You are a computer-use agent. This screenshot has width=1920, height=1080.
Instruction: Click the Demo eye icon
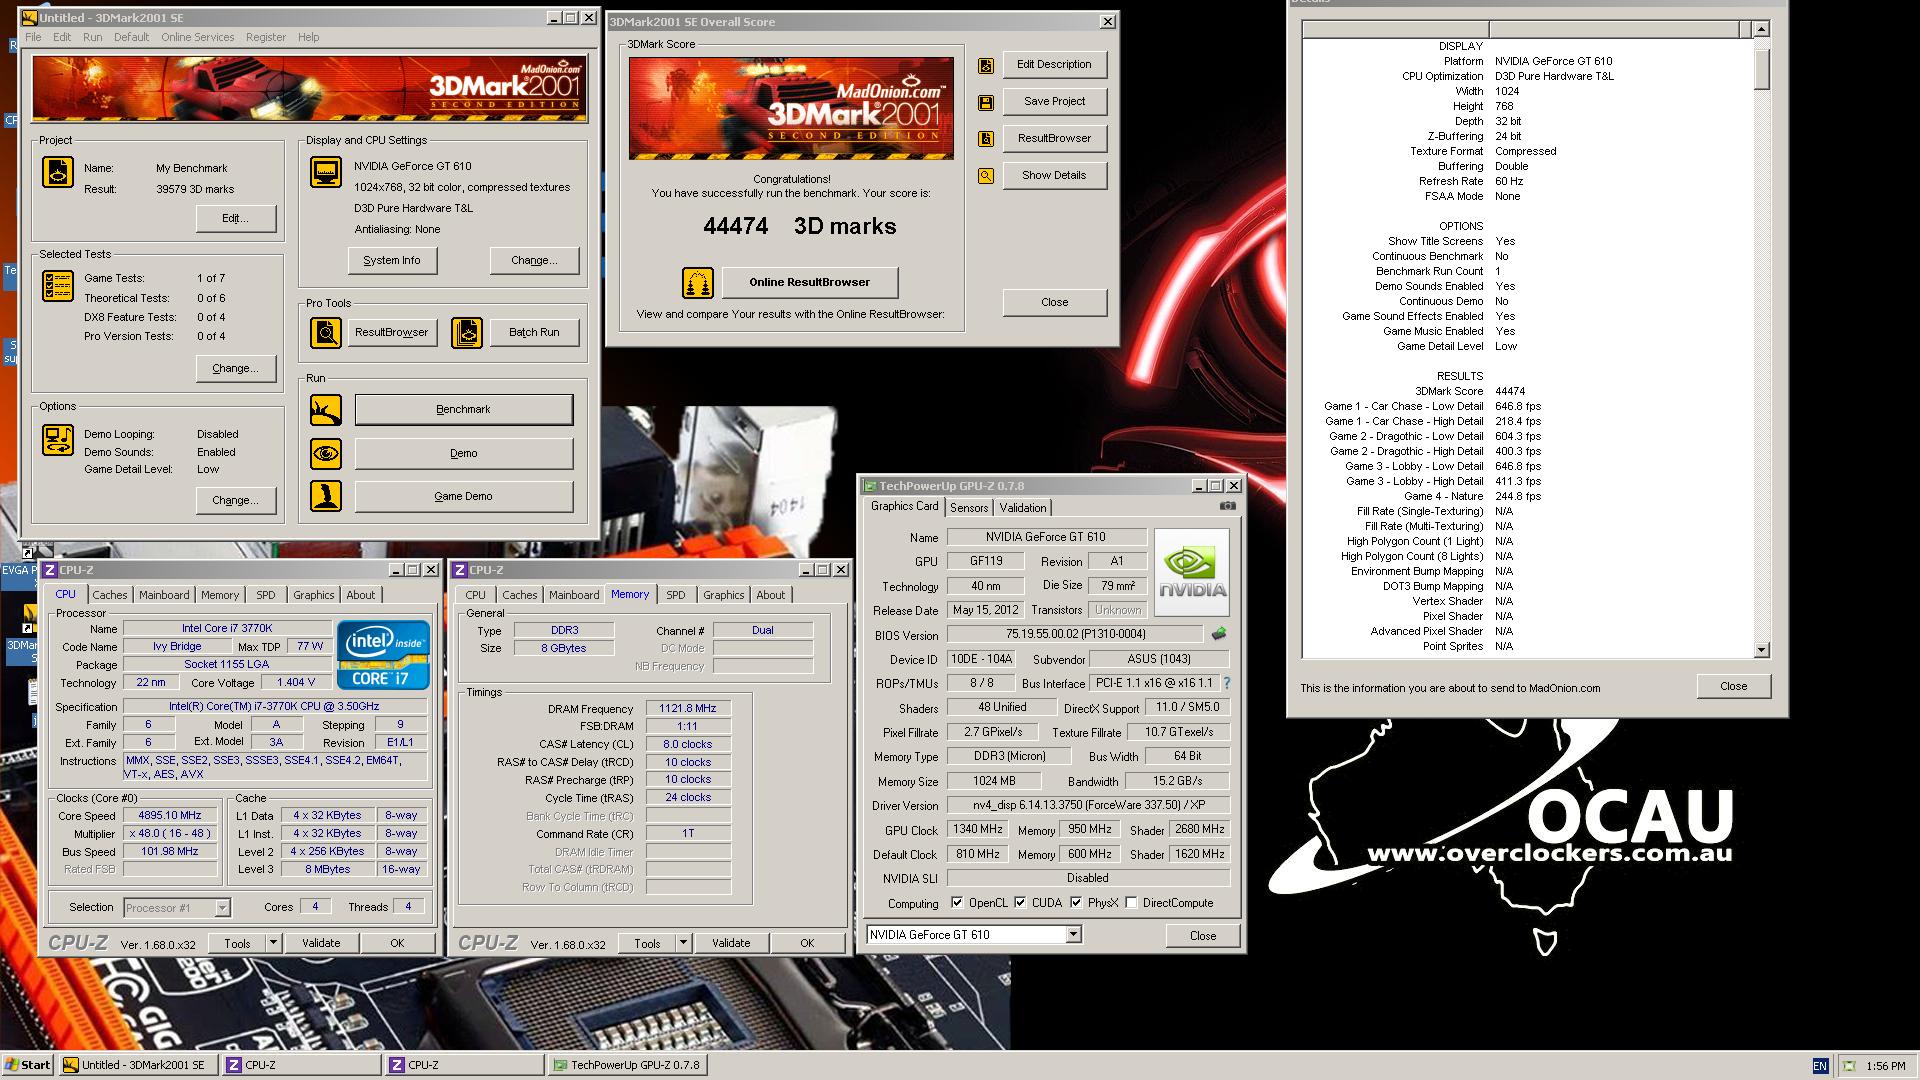tap(325, 453)
